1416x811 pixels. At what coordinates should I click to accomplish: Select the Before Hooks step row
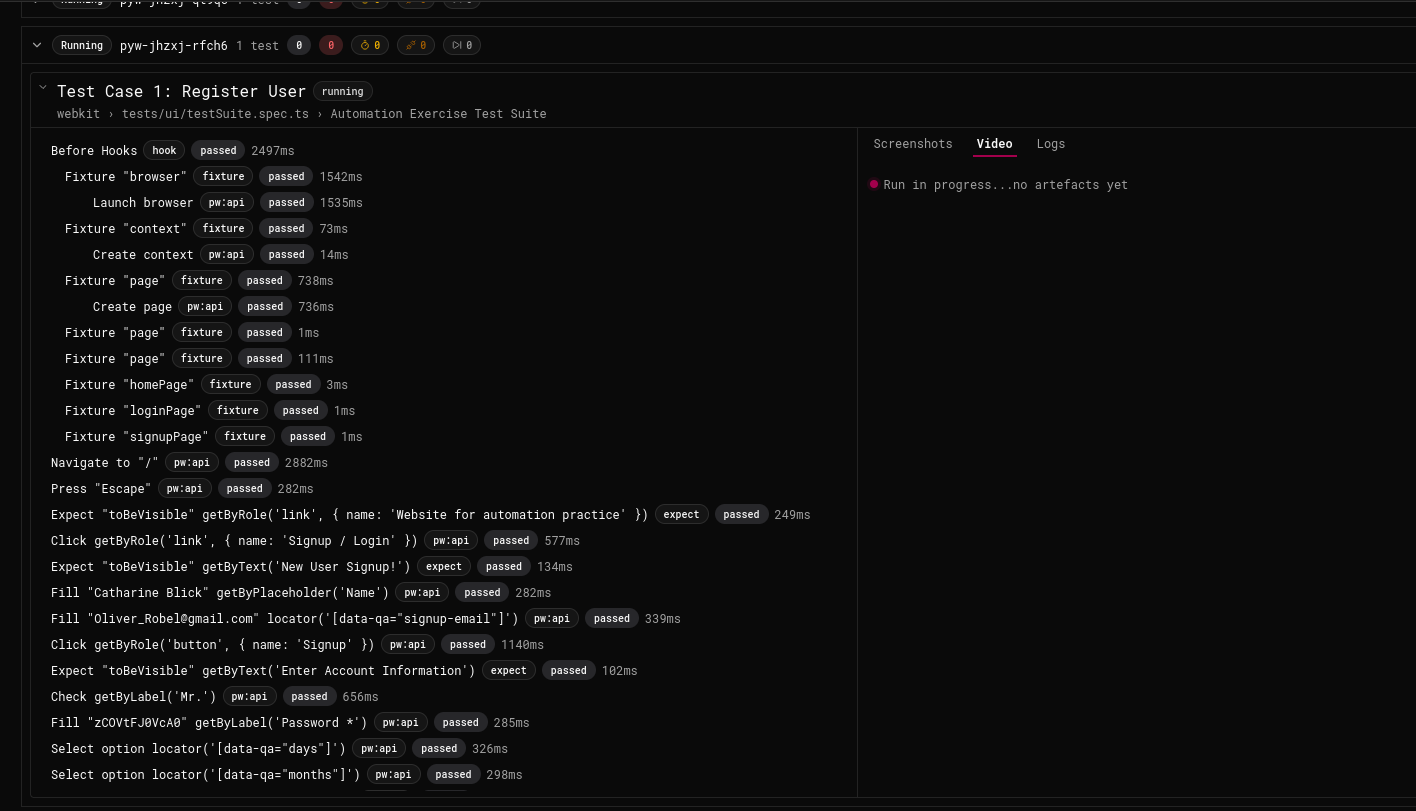(x=173, y=151)
